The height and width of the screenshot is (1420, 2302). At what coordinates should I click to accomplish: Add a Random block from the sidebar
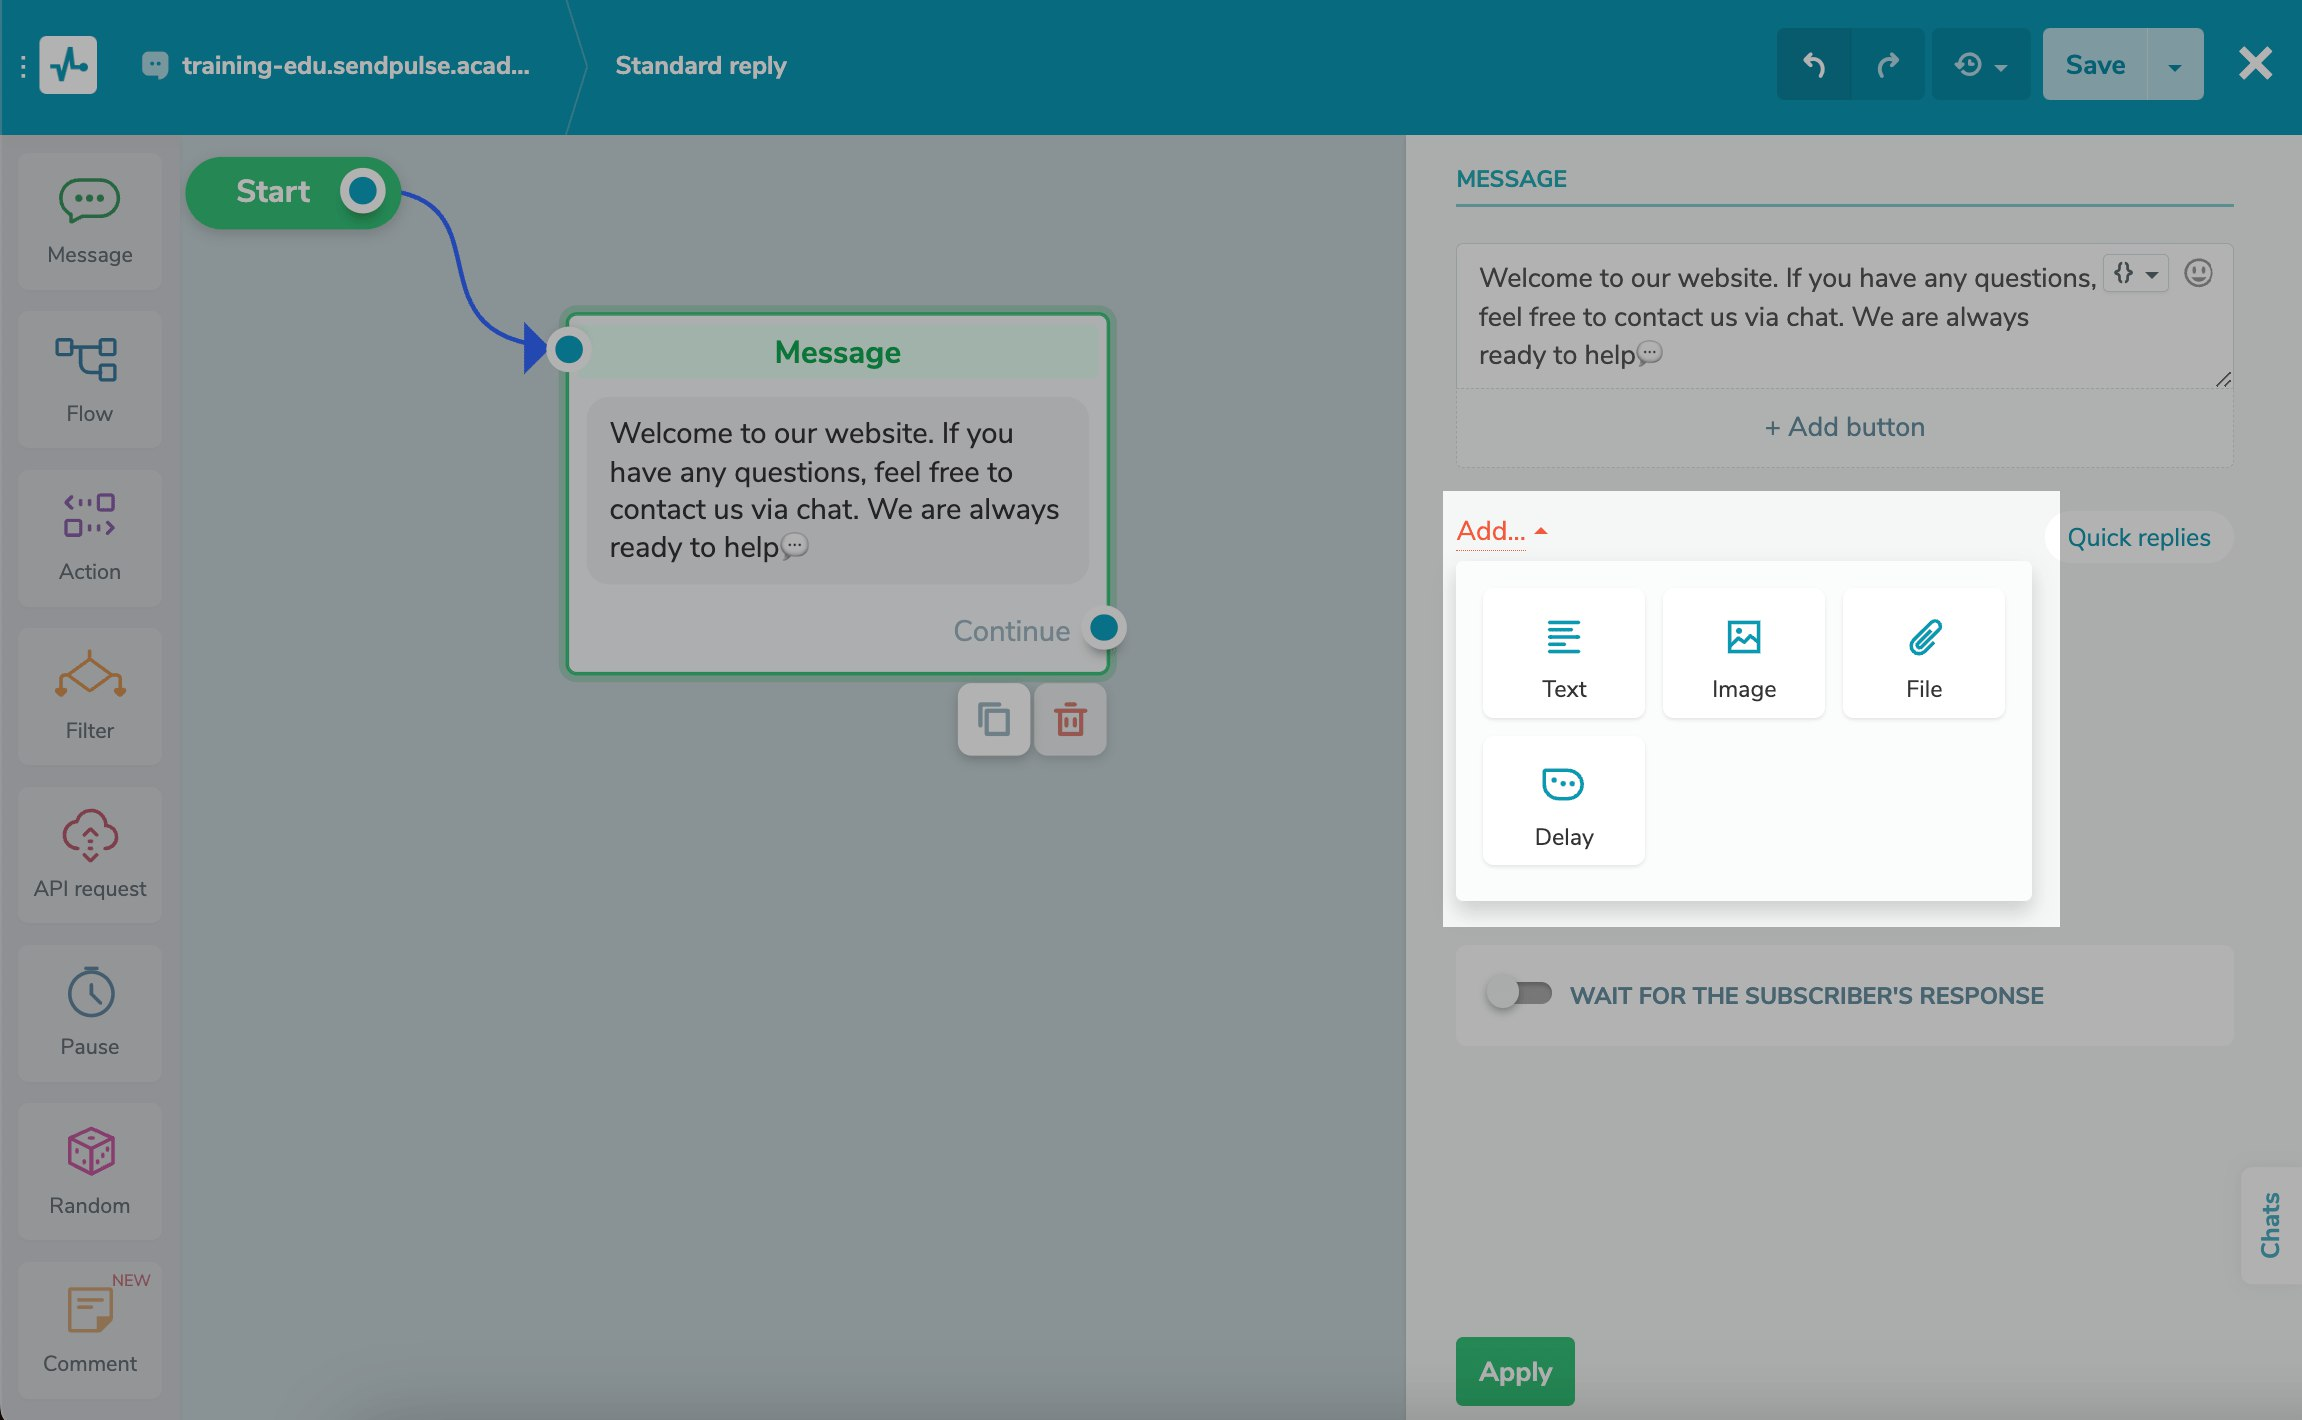pyautogui.click(x=89, y=1170)
